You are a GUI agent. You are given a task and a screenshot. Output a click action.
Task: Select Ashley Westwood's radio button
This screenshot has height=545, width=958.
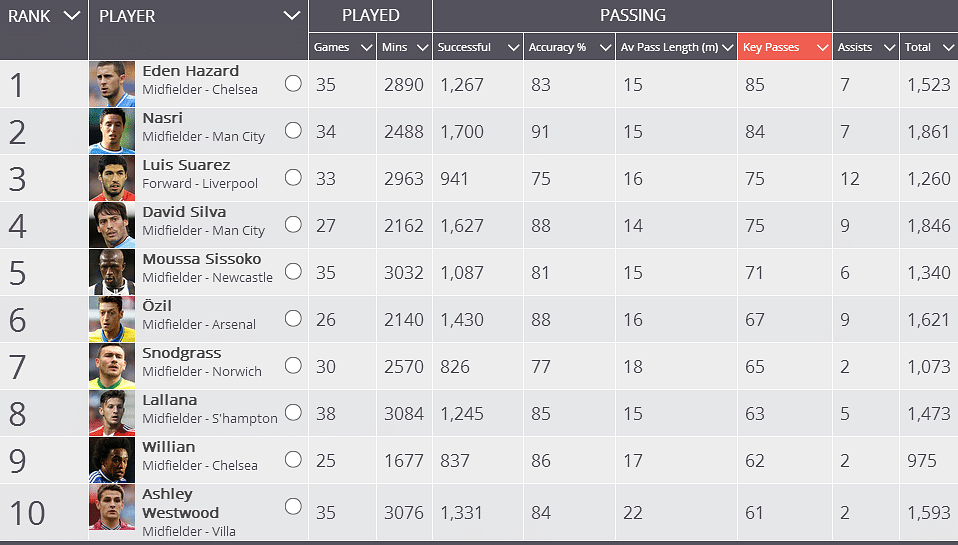[x=293, y=506]
